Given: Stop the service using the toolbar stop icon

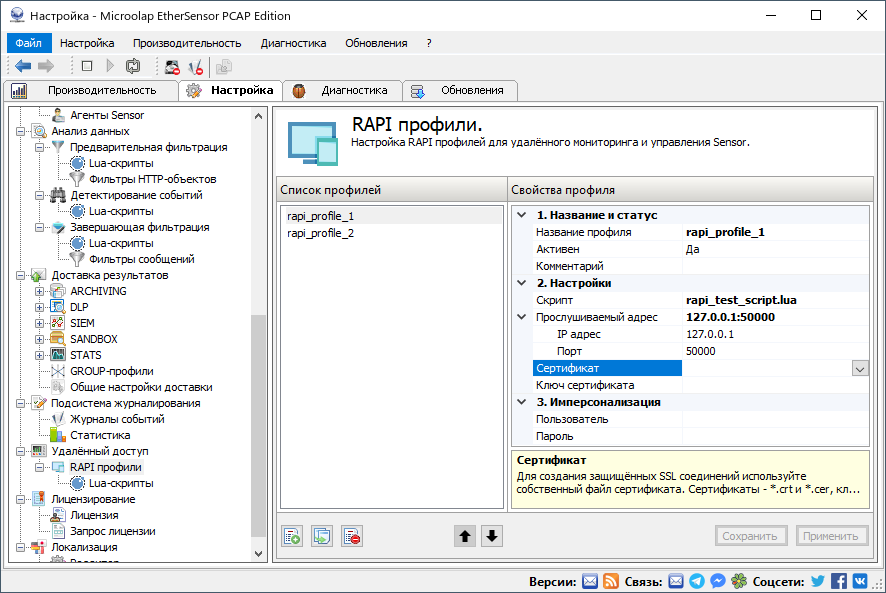Looking at the screenshot, I should (87, 65).
